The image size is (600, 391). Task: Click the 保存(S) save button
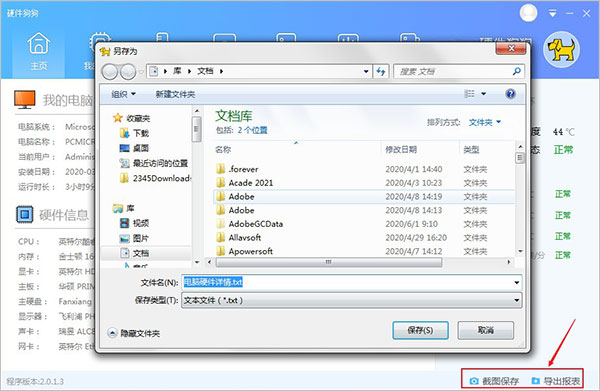pyautogui.click(x=420, y=330)
